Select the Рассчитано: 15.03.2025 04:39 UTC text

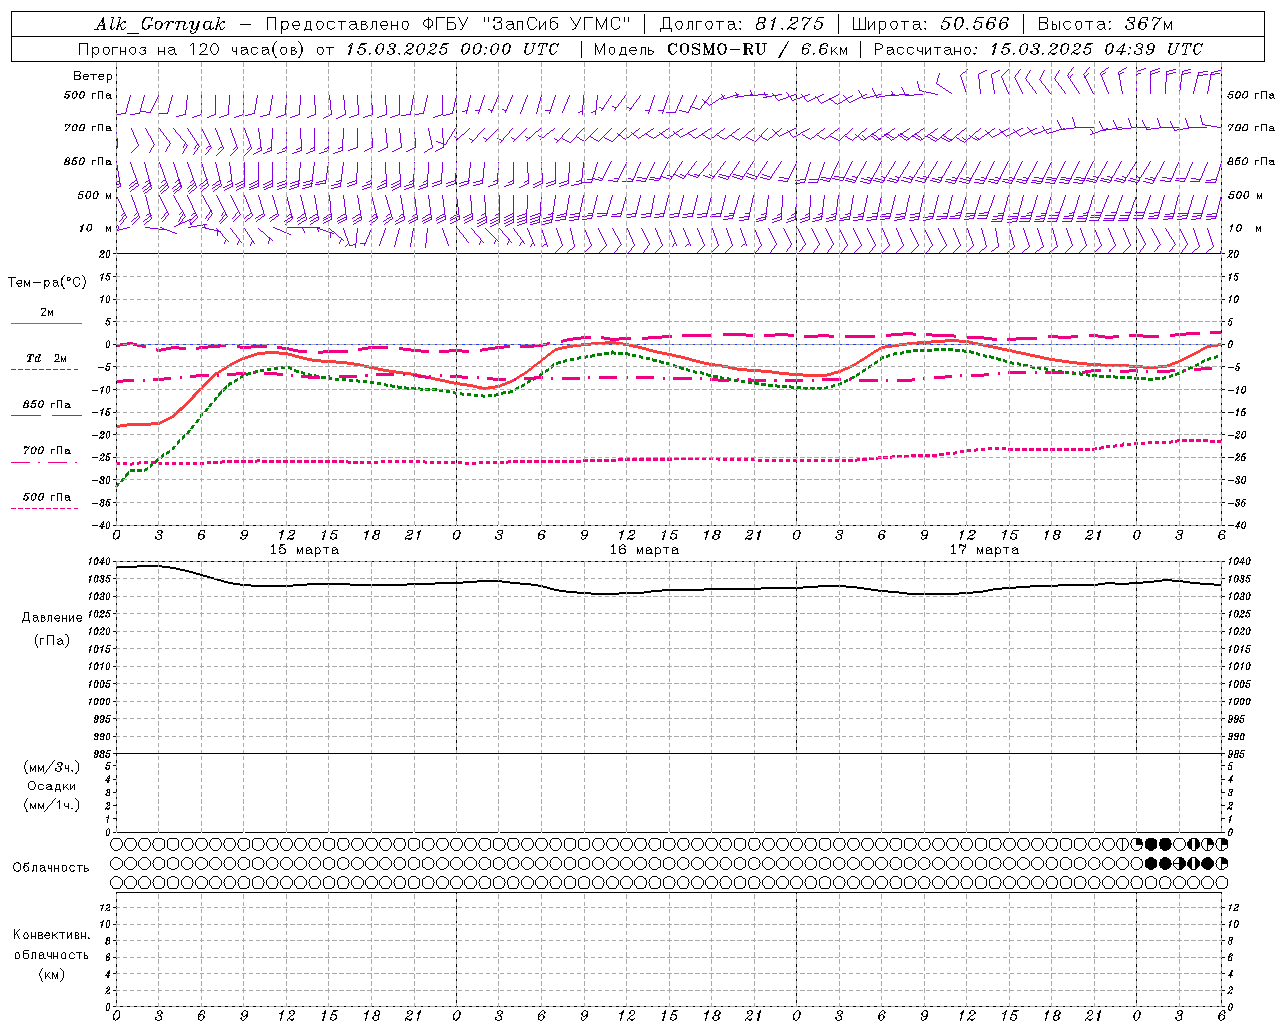coord(1038,49)
